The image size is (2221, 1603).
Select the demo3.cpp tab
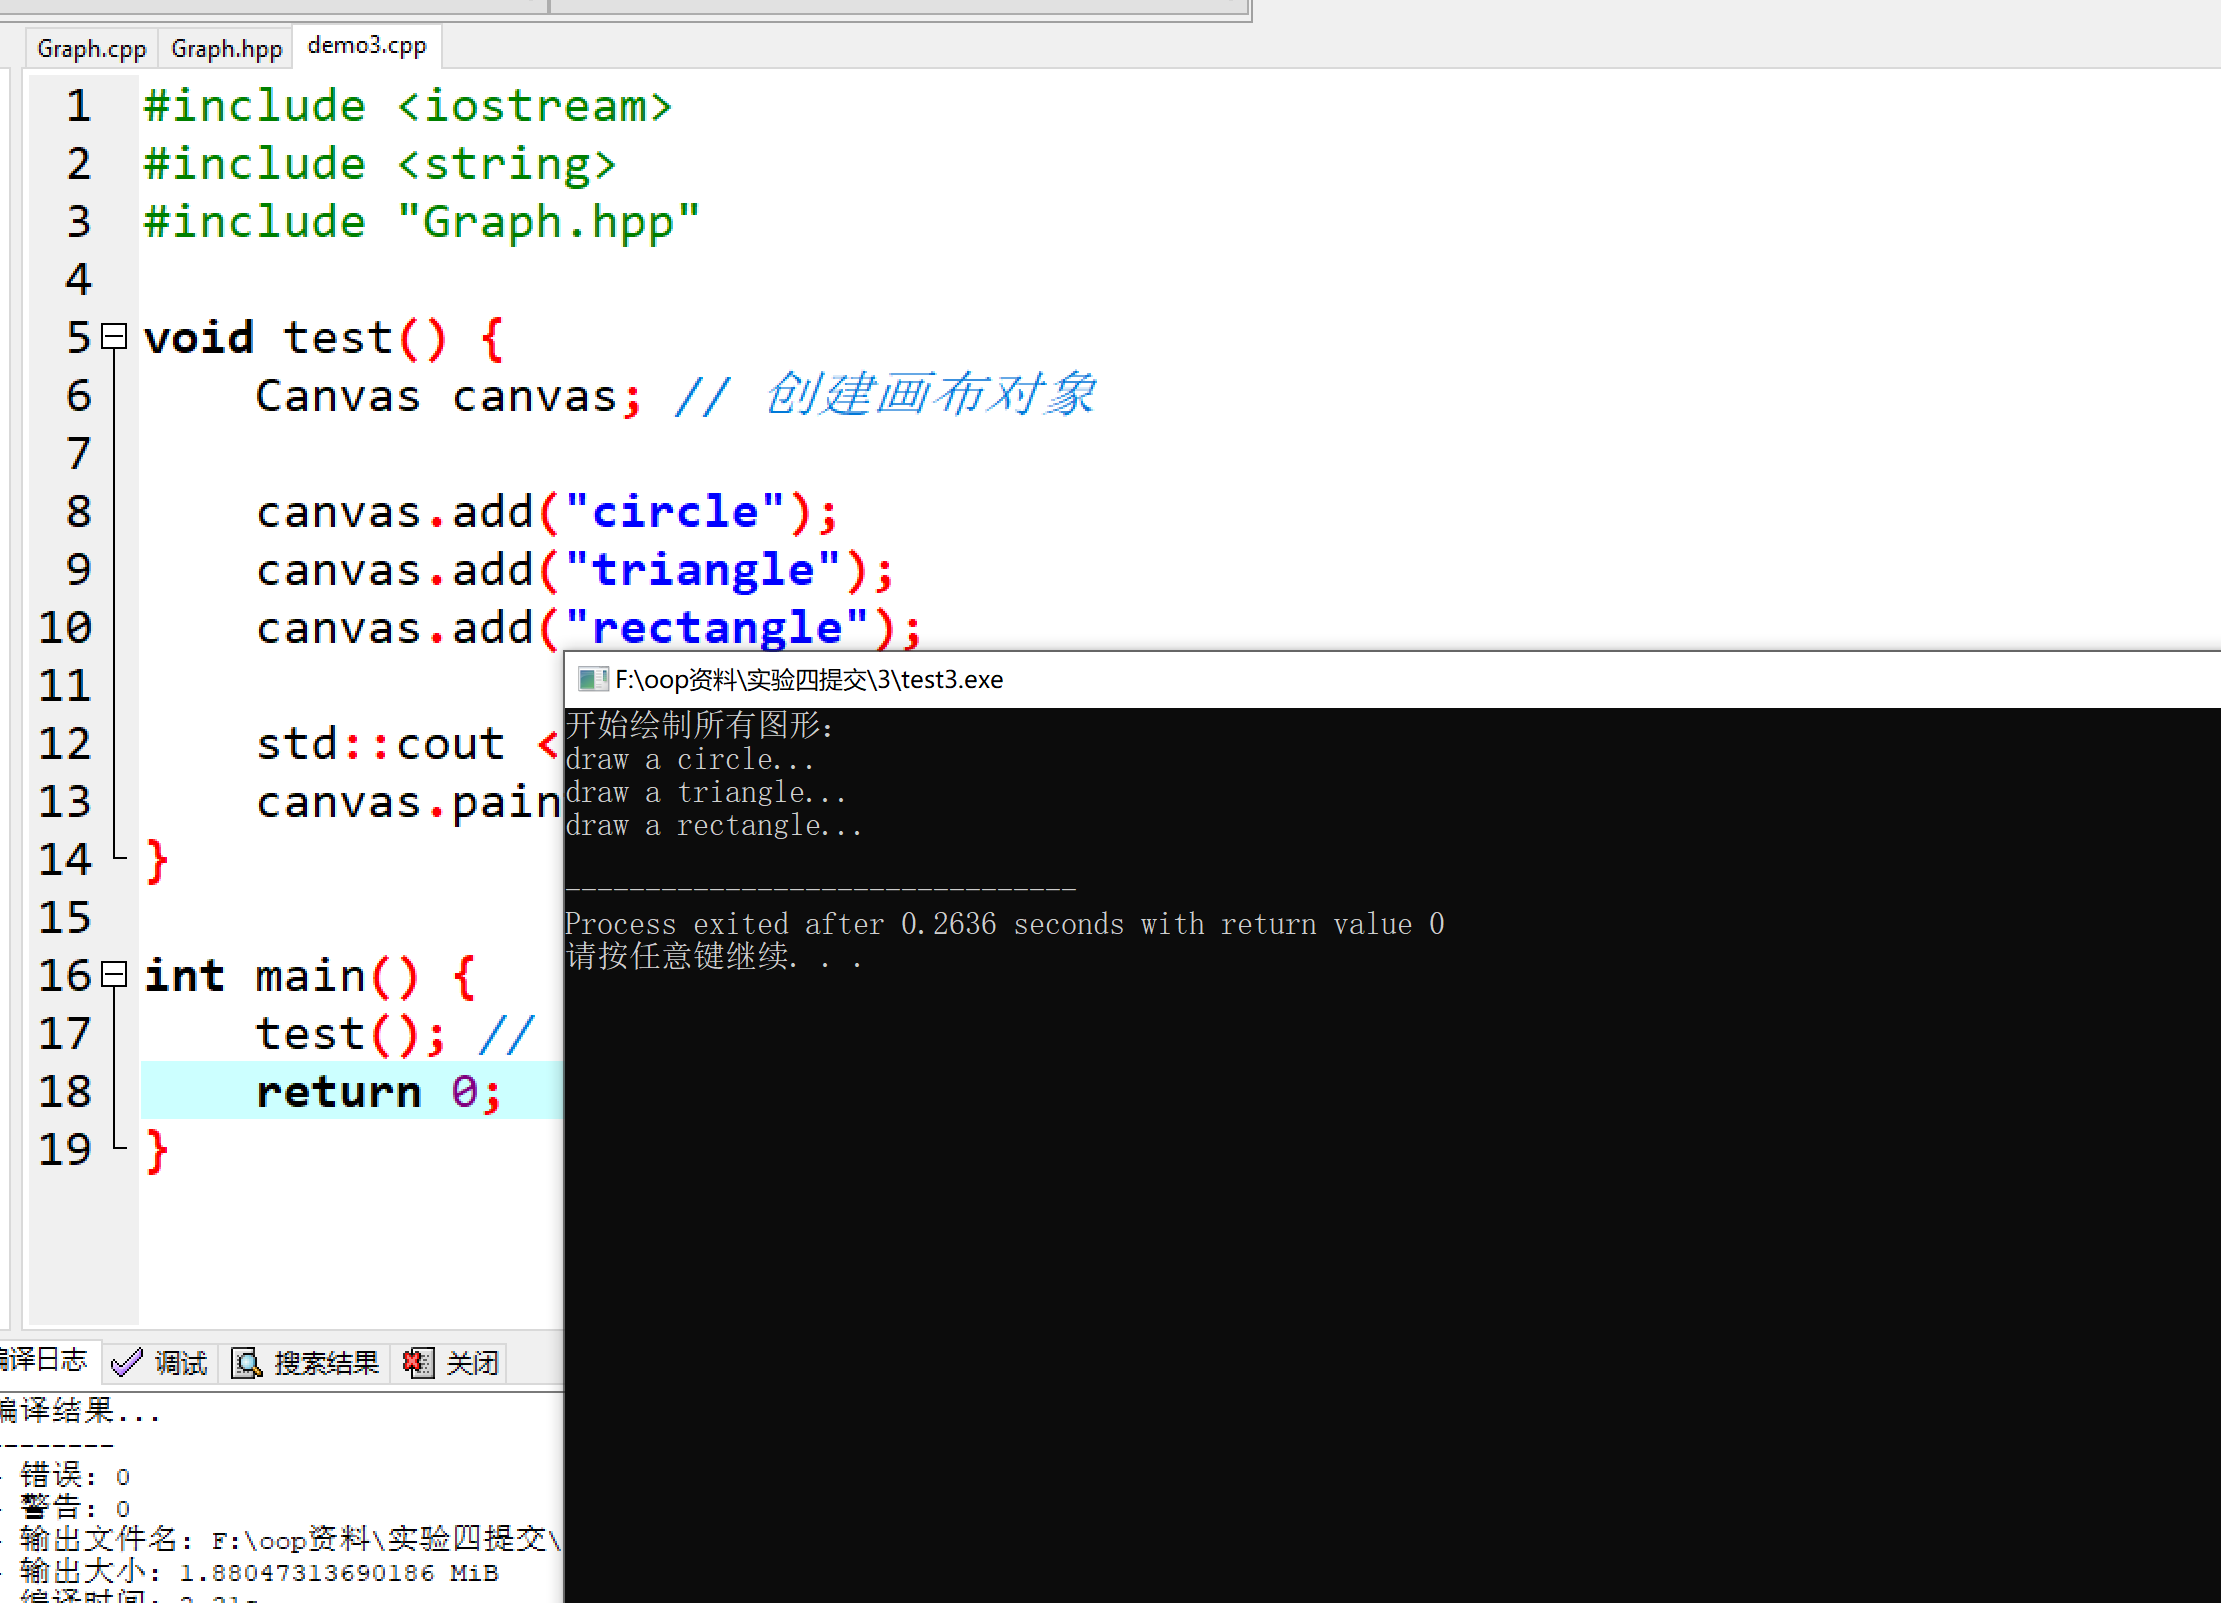pyautogui.click(x=366, y=46)
